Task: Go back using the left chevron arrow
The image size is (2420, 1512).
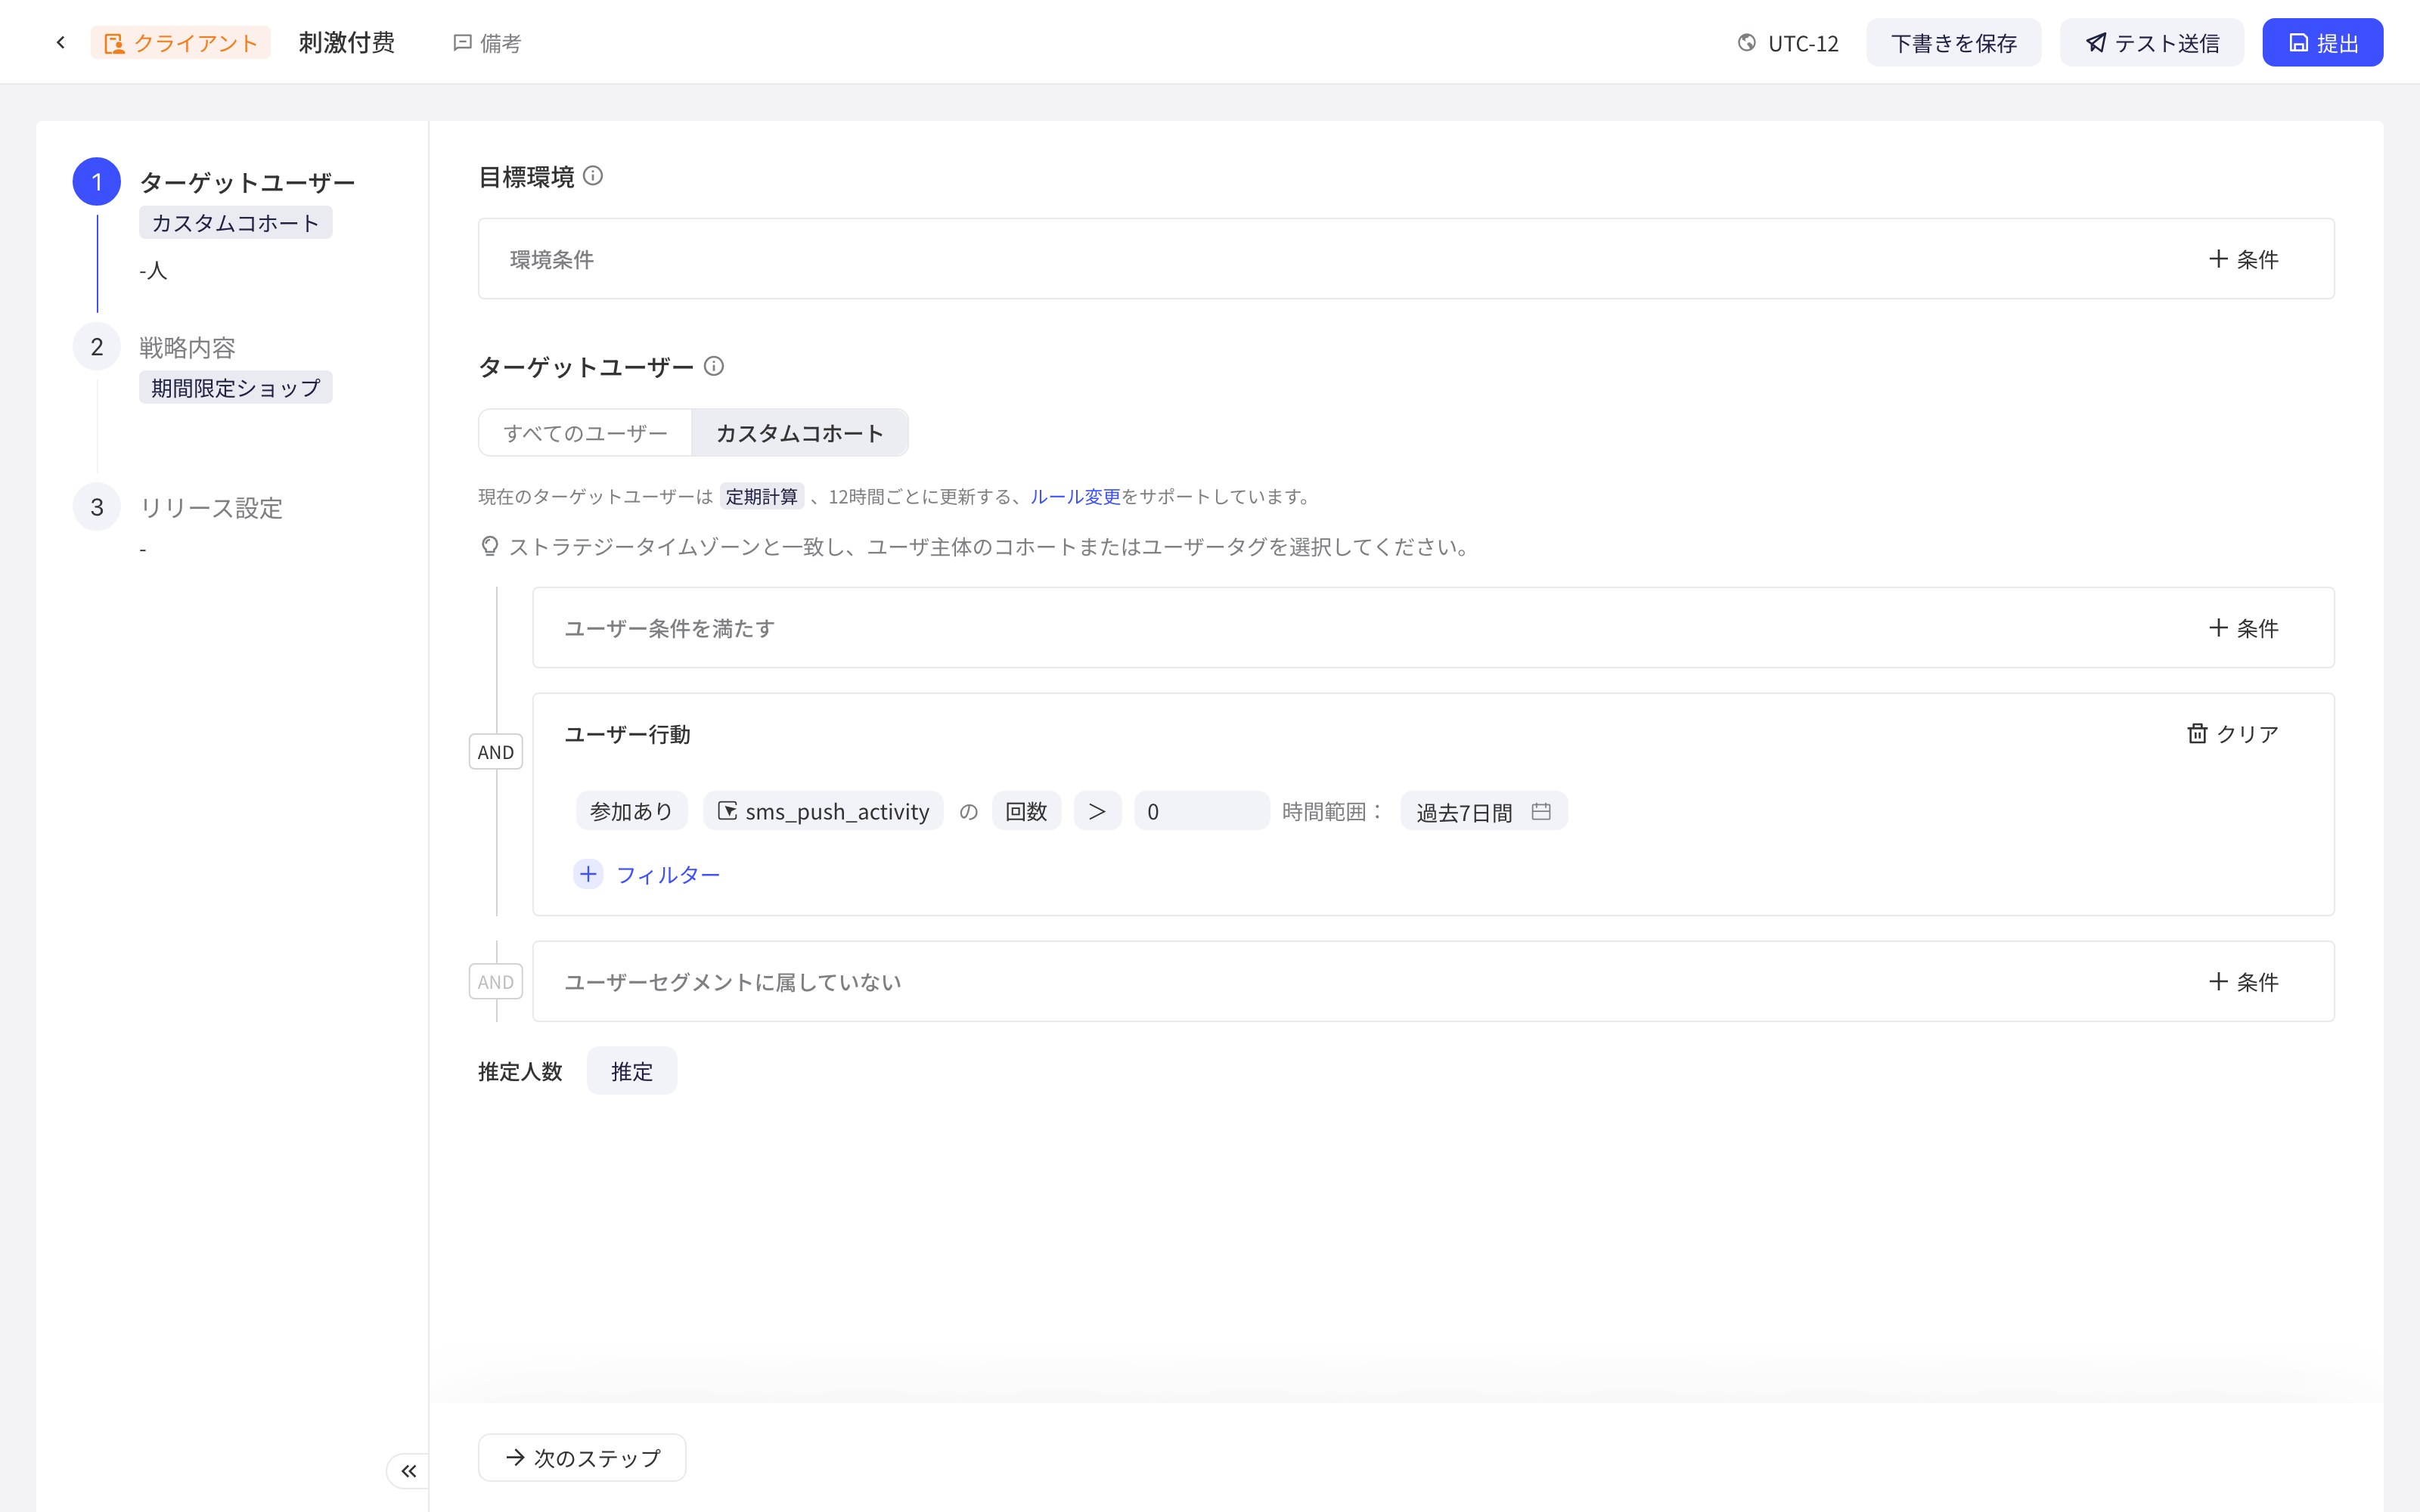Action: pos(61,43)
